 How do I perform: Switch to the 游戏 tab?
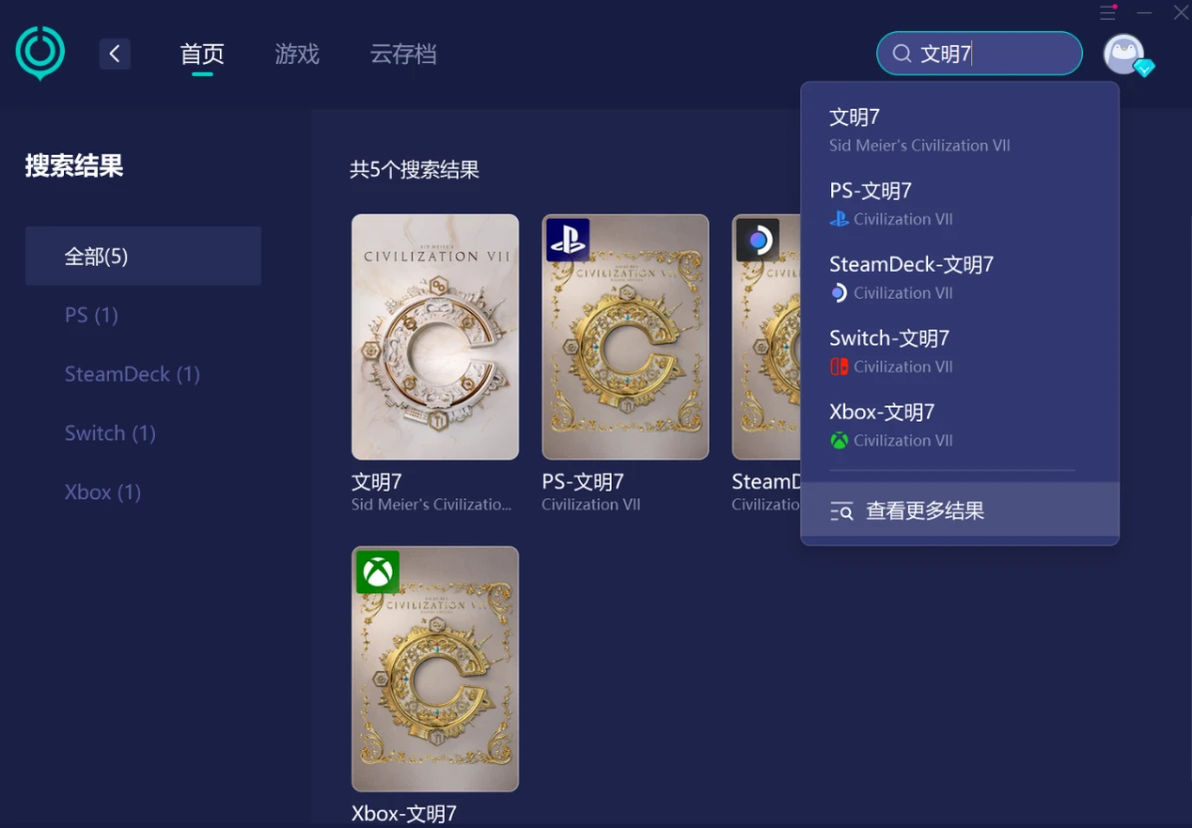pyautogui.click(x=296, y=54)
